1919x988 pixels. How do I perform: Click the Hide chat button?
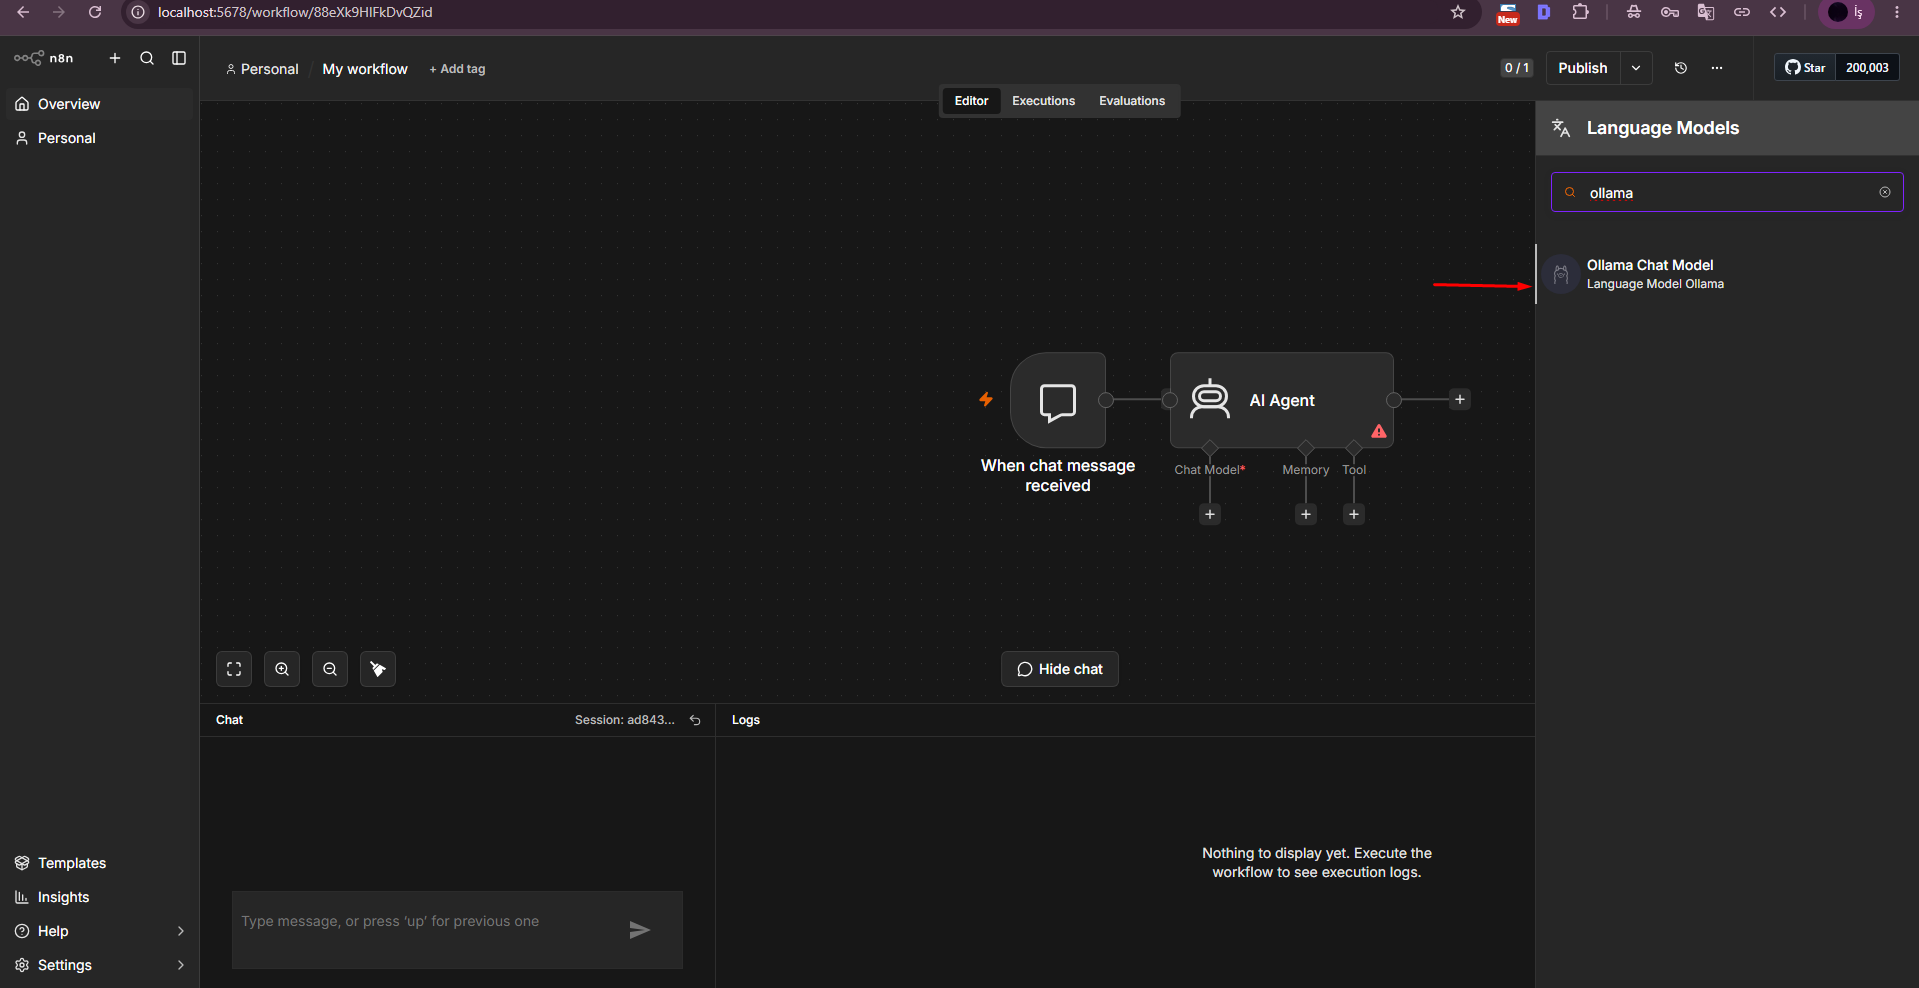pyautogui.click(x=1060, y=669)
